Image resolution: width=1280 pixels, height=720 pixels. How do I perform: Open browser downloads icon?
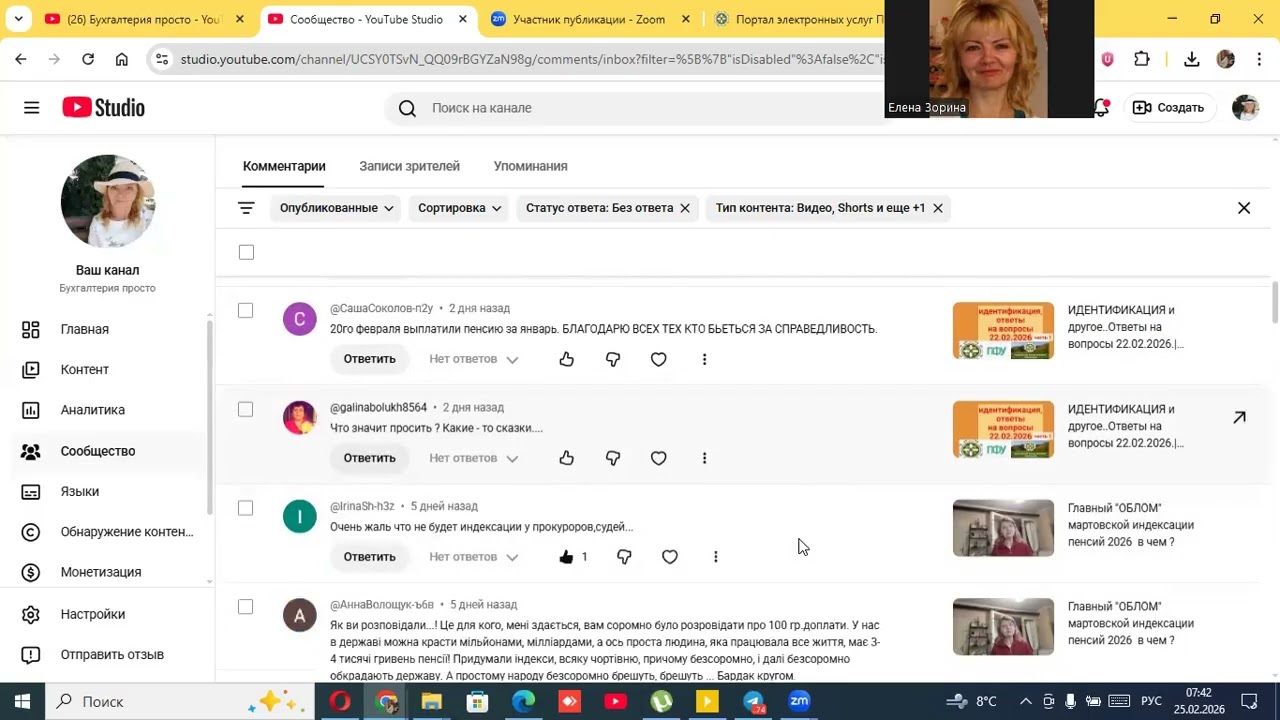click(x=1191, y=59)
